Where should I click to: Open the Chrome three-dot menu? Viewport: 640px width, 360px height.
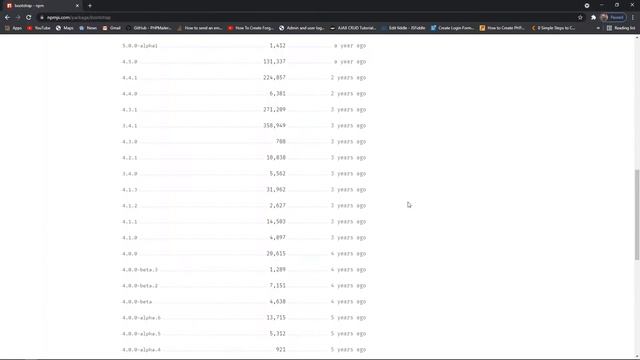(633, 18)
